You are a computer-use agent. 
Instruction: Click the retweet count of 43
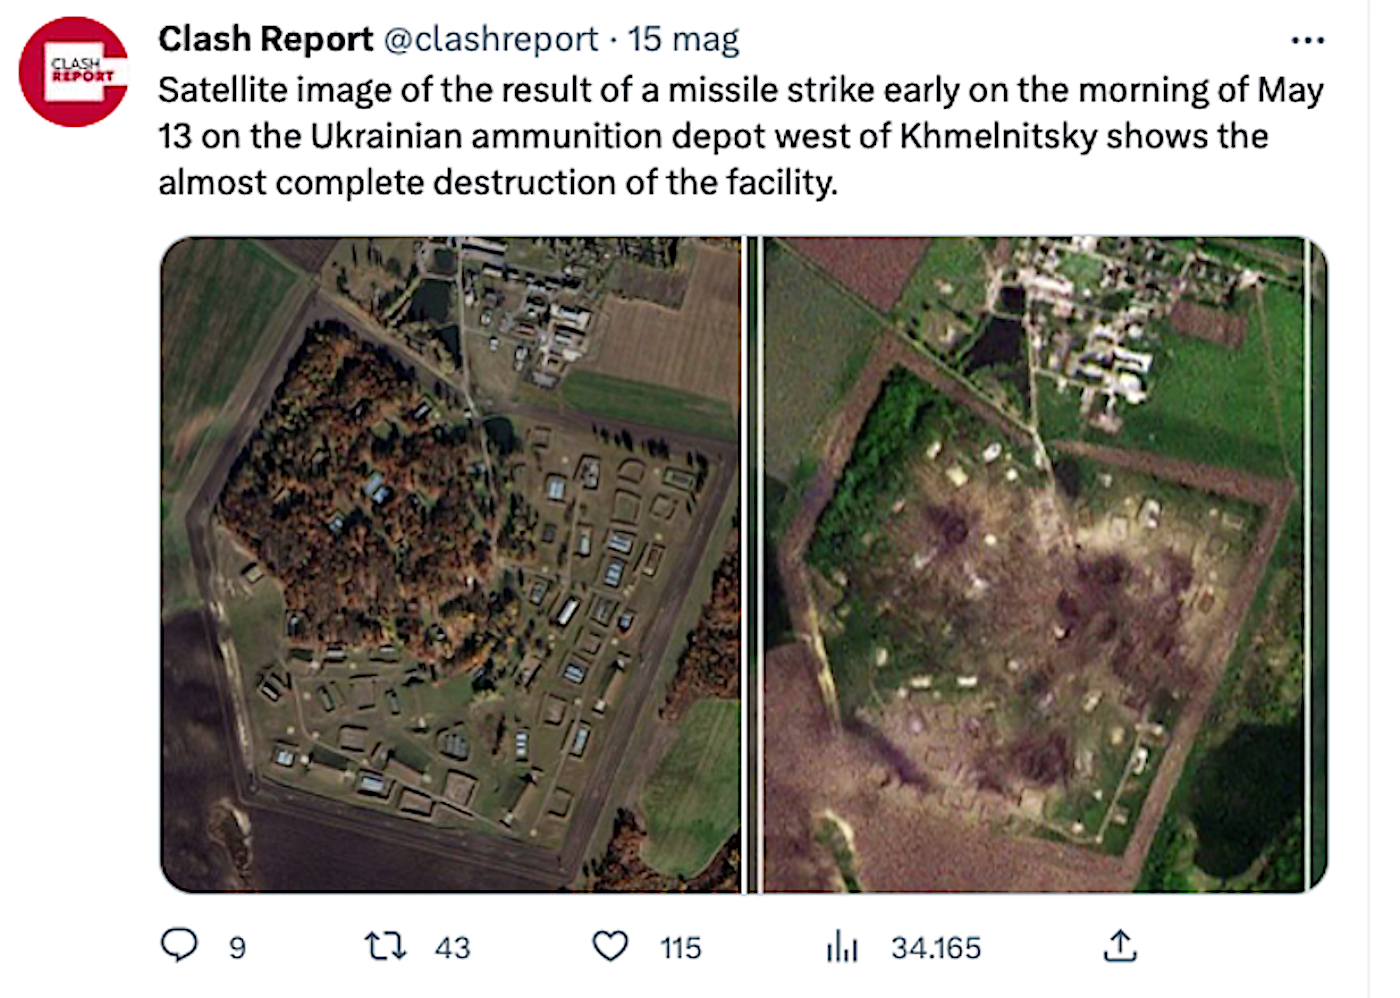coord(452,948)
